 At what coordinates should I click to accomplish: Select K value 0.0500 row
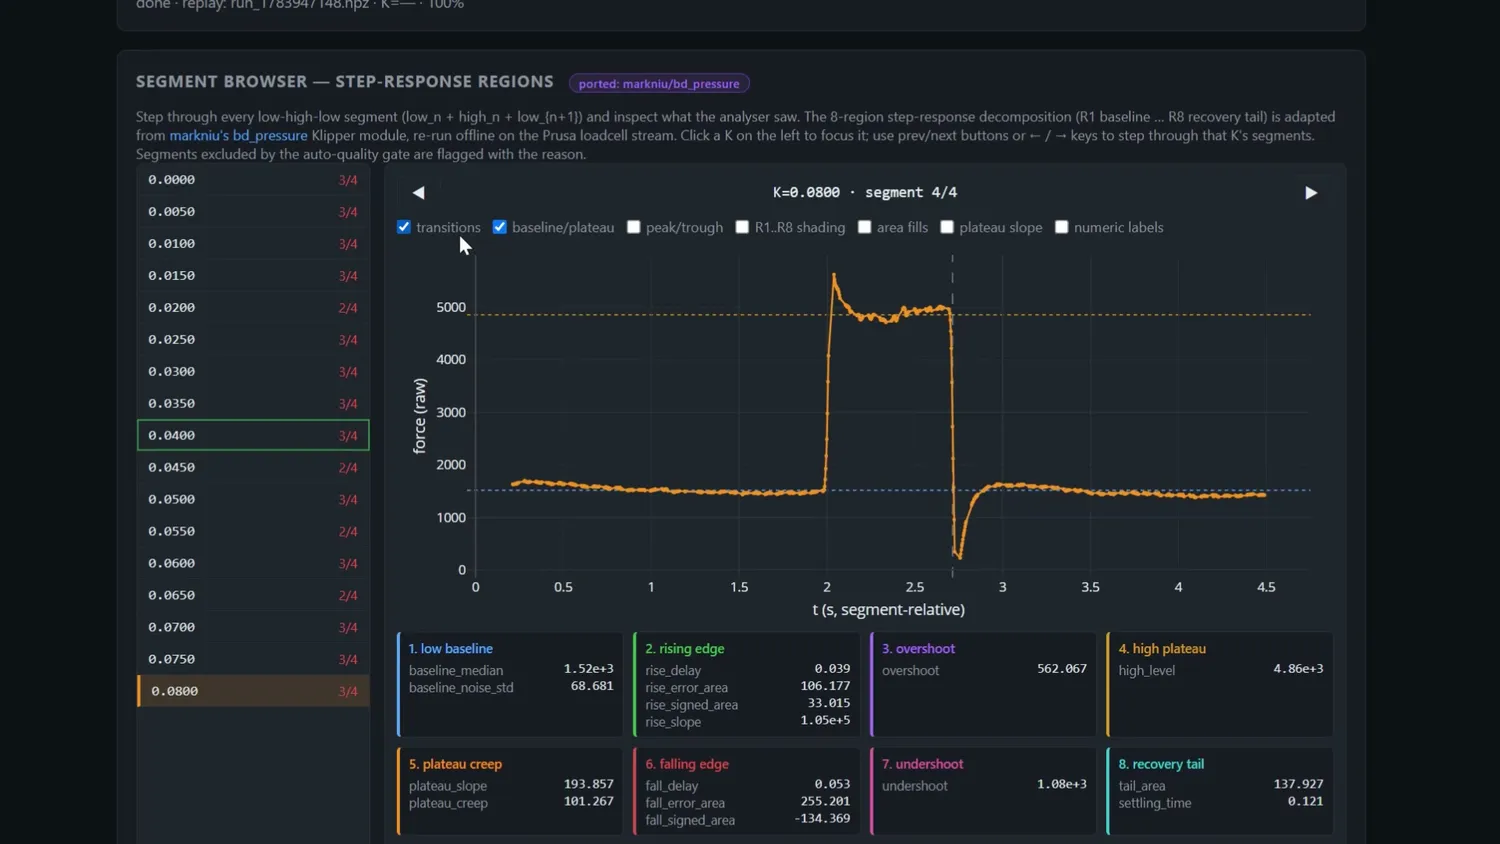253,500
